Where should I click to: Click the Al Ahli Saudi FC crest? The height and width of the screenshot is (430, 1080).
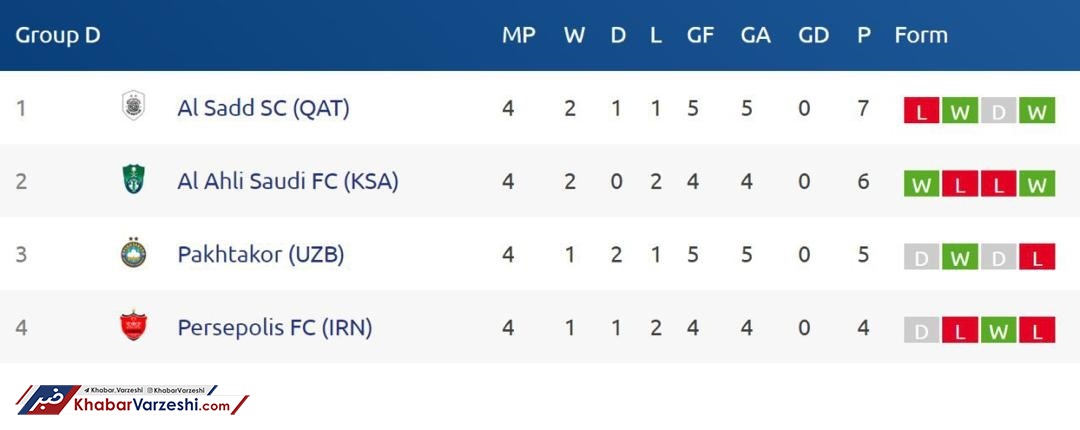coord(133,181)
